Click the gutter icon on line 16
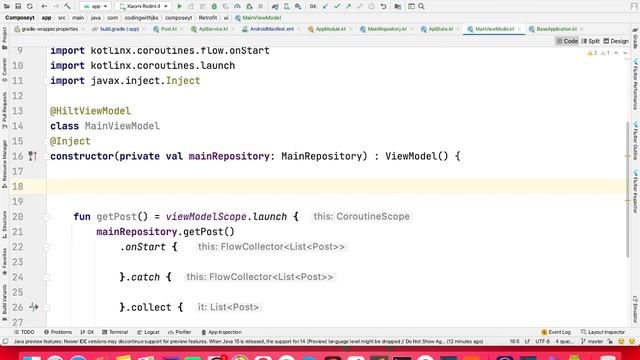Image resolution: width=640 pixels, height=360 pixels. pos(33,156)
